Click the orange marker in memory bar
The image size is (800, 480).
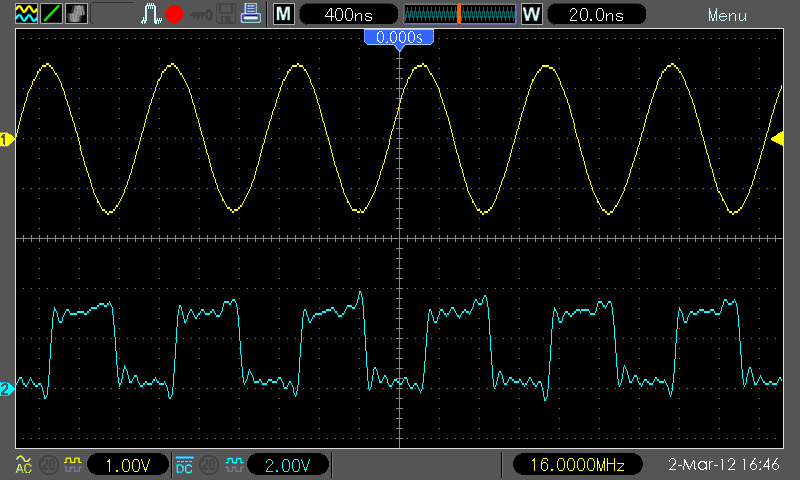(x=459, y=14)
